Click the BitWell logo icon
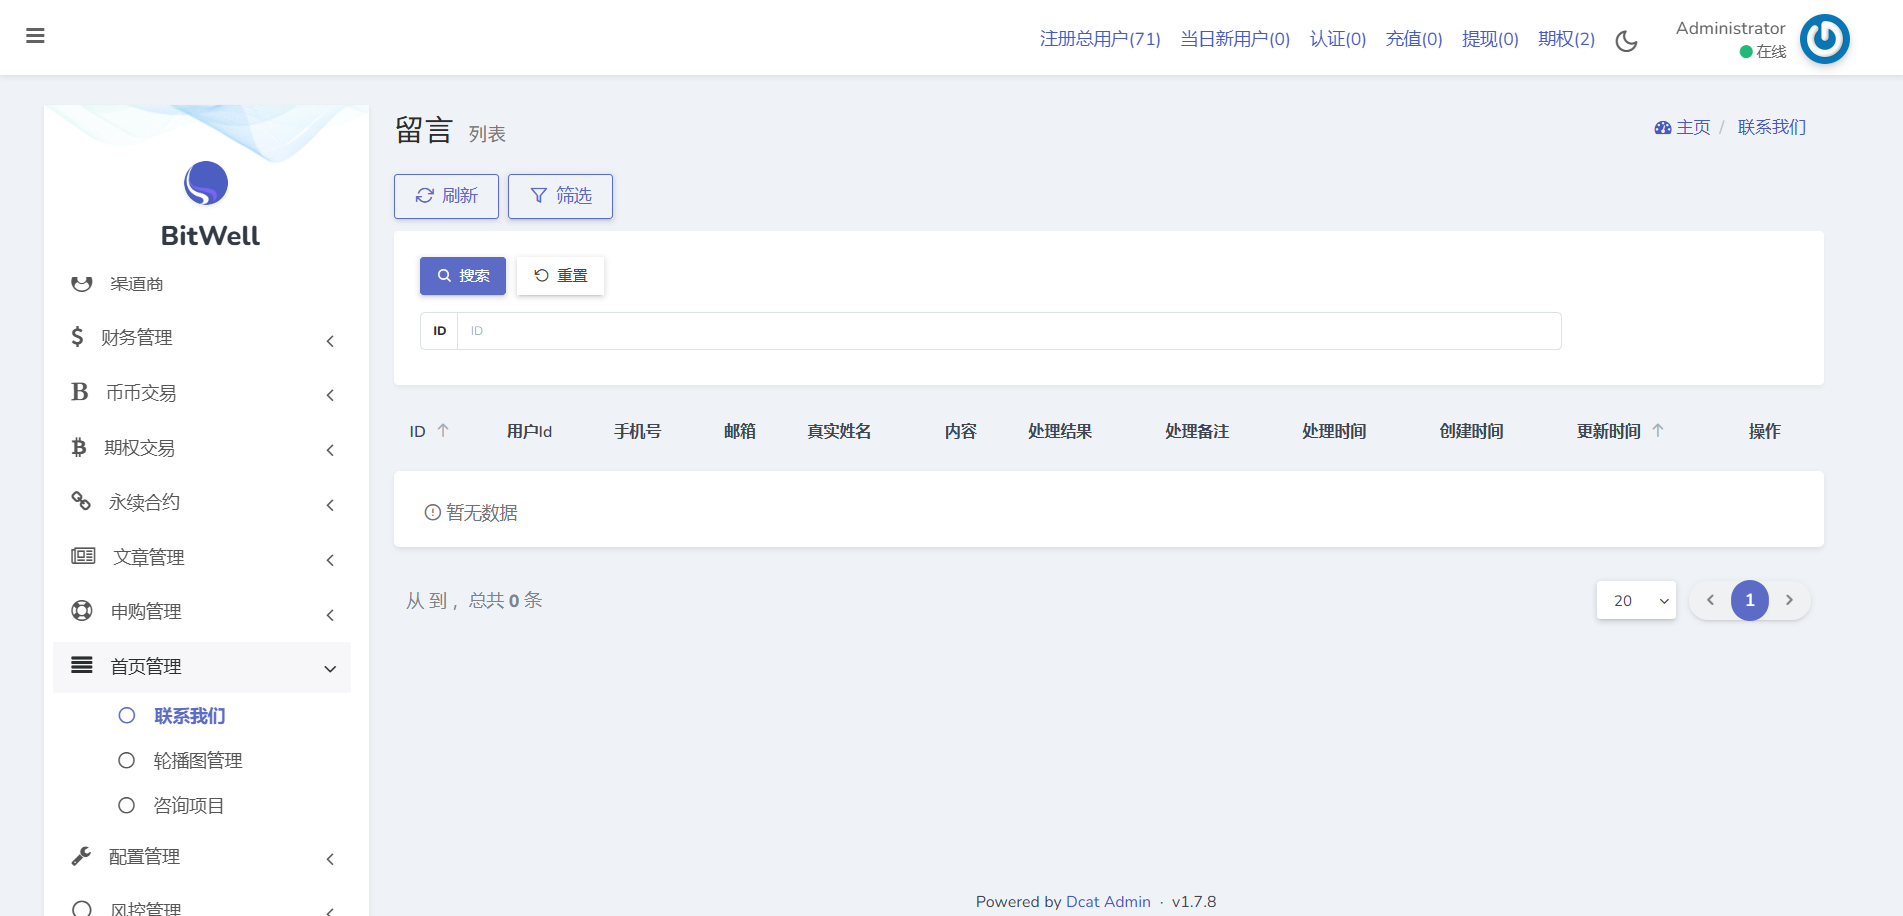The width and height of the screenshot is (1903, 916). (x=206, y=183)
